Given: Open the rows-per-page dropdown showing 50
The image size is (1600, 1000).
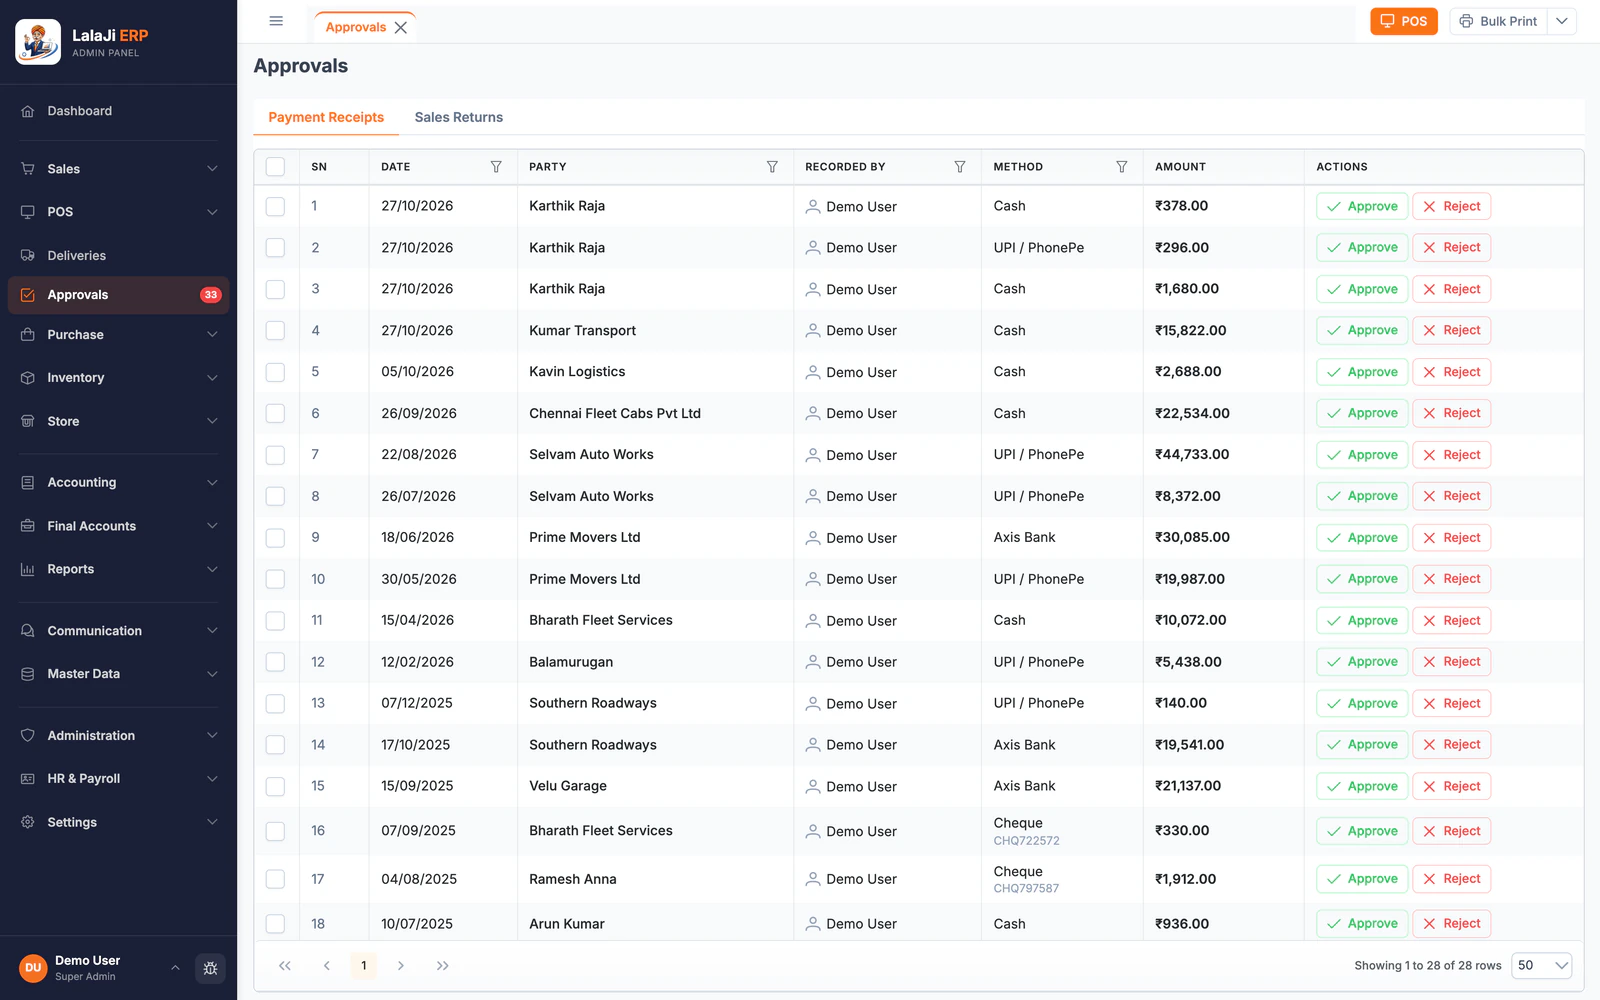Looking at the screenshot, I should tap(1542, 966).
